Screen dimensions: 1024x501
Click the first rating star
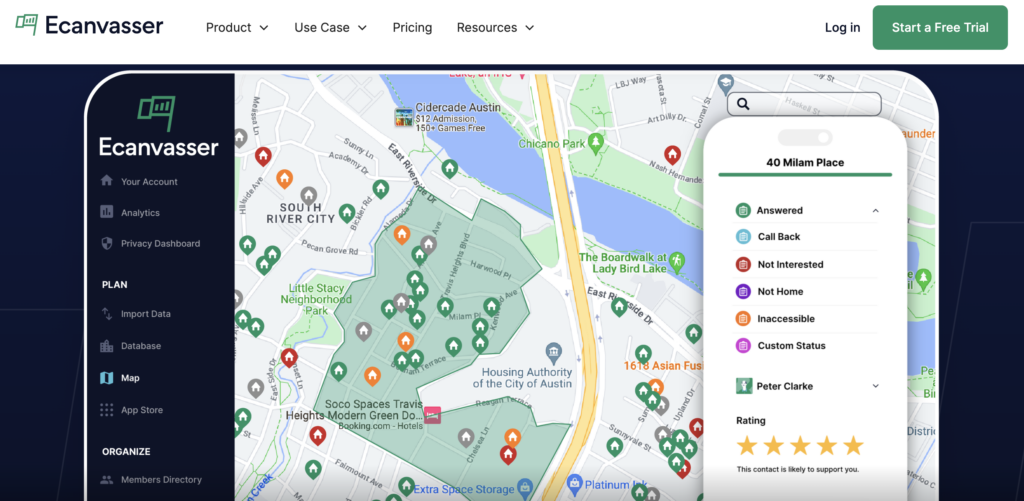click(x=746, y=446)
